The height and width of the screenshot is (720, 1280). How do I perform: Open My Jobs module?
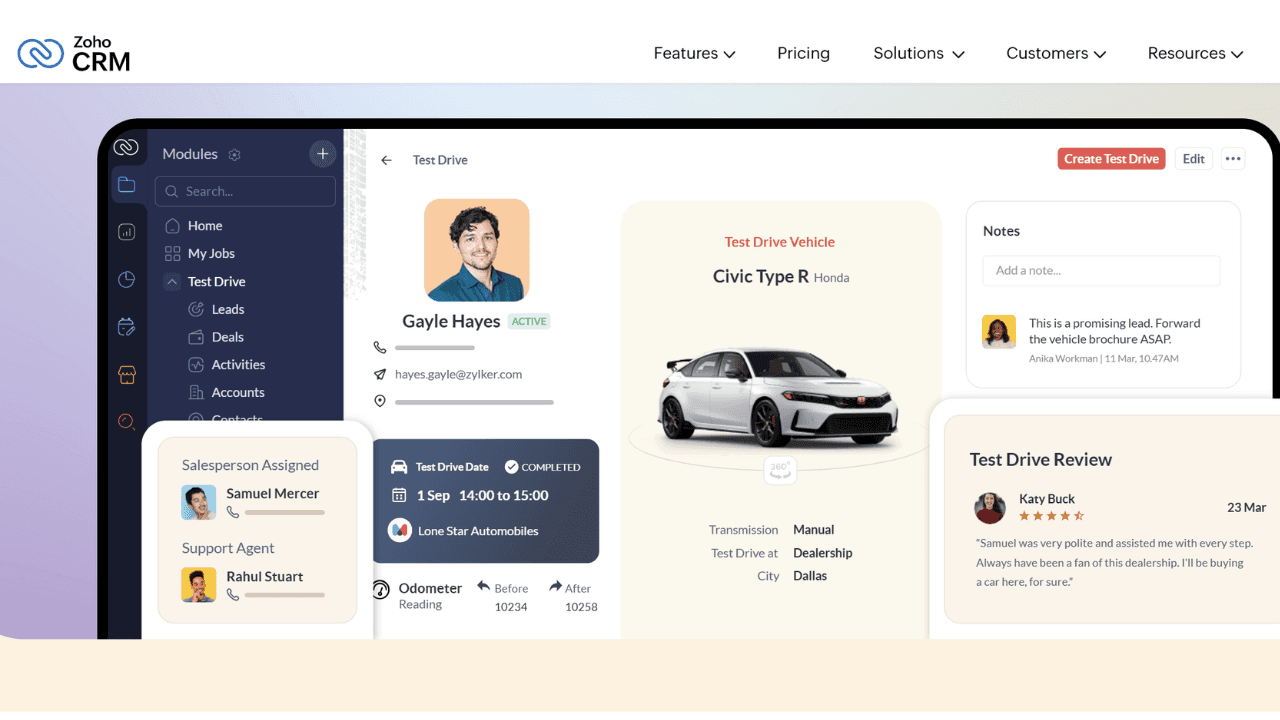coord(211,254)
